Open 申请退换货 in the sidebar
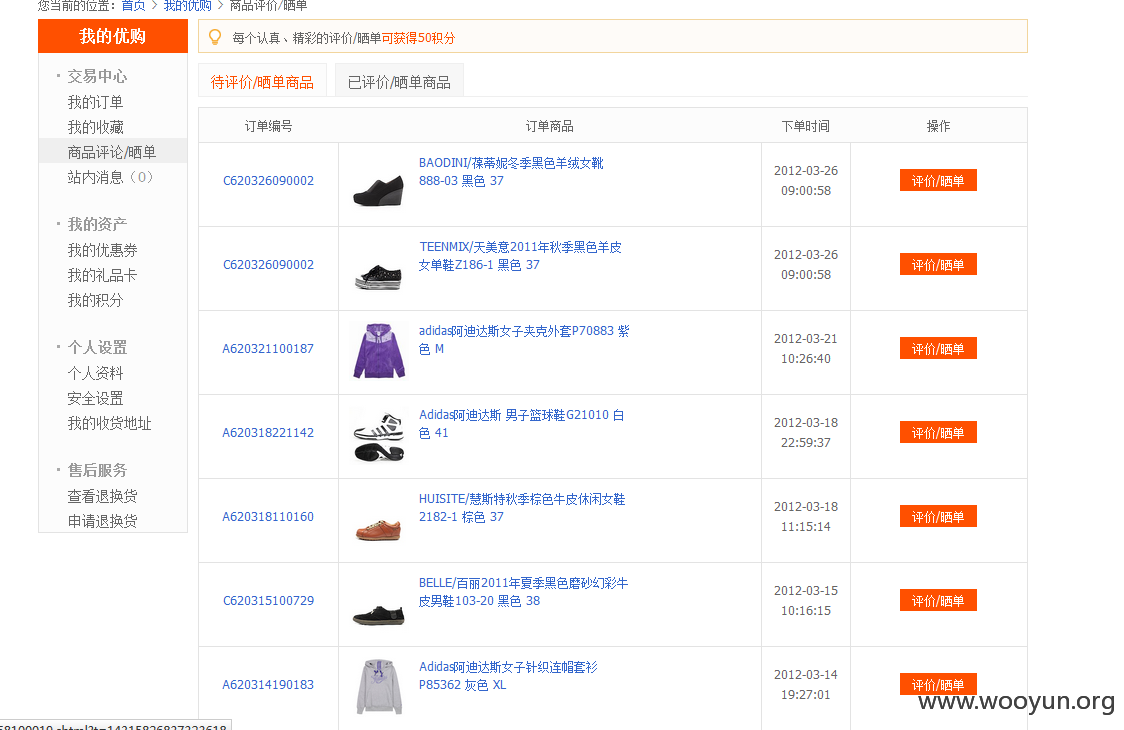The width and height of the screenshot is (1124, 730). (103, 521)
